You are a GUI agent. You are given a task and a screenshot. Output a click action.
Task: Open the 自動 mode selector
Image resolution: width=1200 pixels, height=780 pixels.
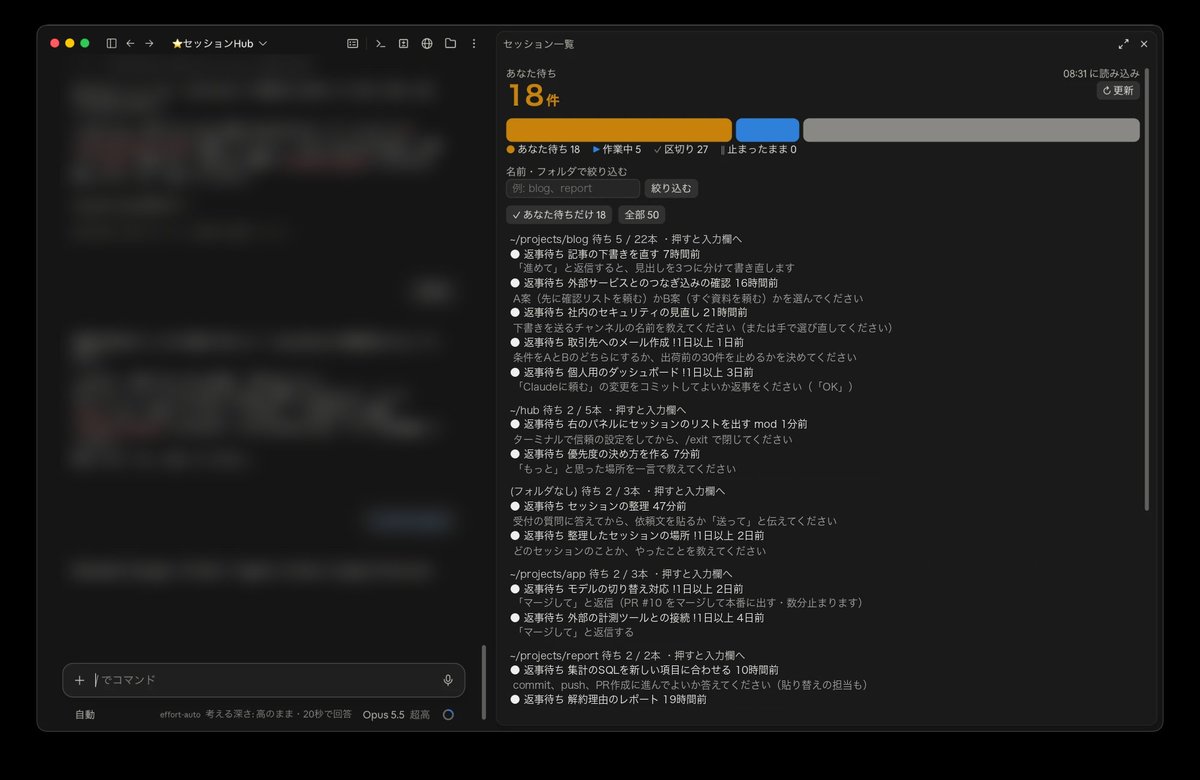[x=85, y=715]
